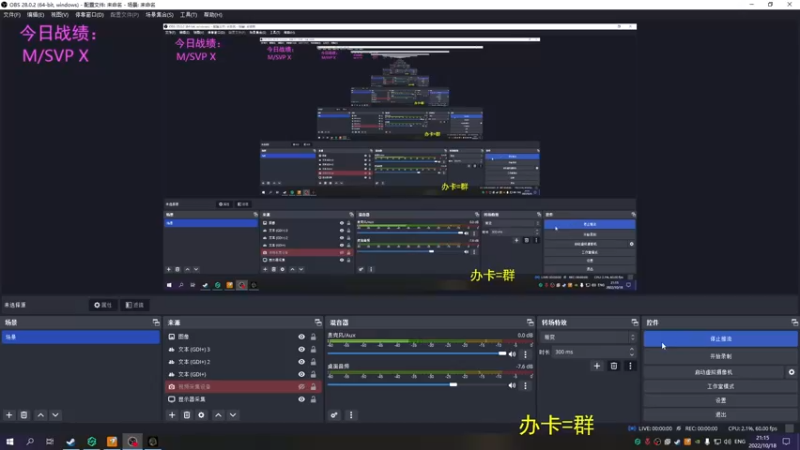Open the 停靠窗口(D) menu
Screen dimensions: 800x450
(89, 15)
